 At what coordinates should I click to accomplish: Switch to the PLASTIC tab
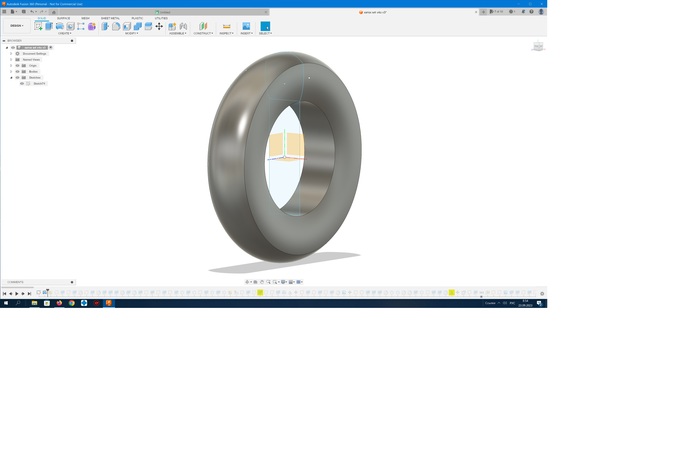(x=137, y=18)
